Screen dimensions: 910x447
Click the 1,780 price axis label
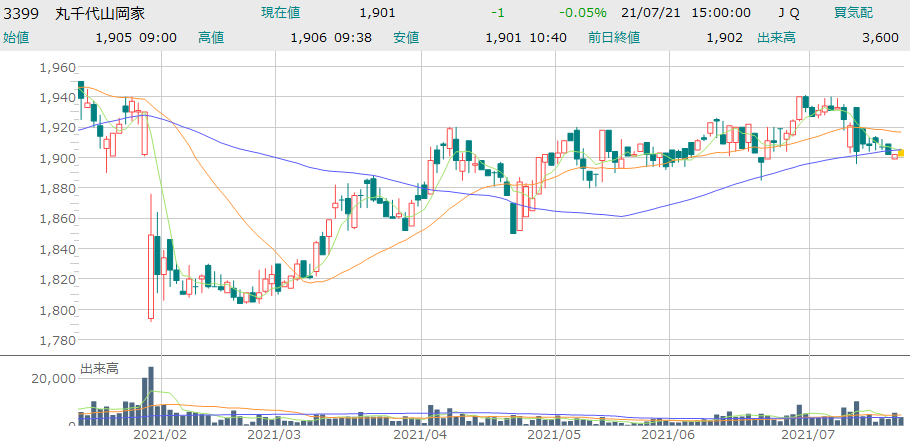click(57, 340)
